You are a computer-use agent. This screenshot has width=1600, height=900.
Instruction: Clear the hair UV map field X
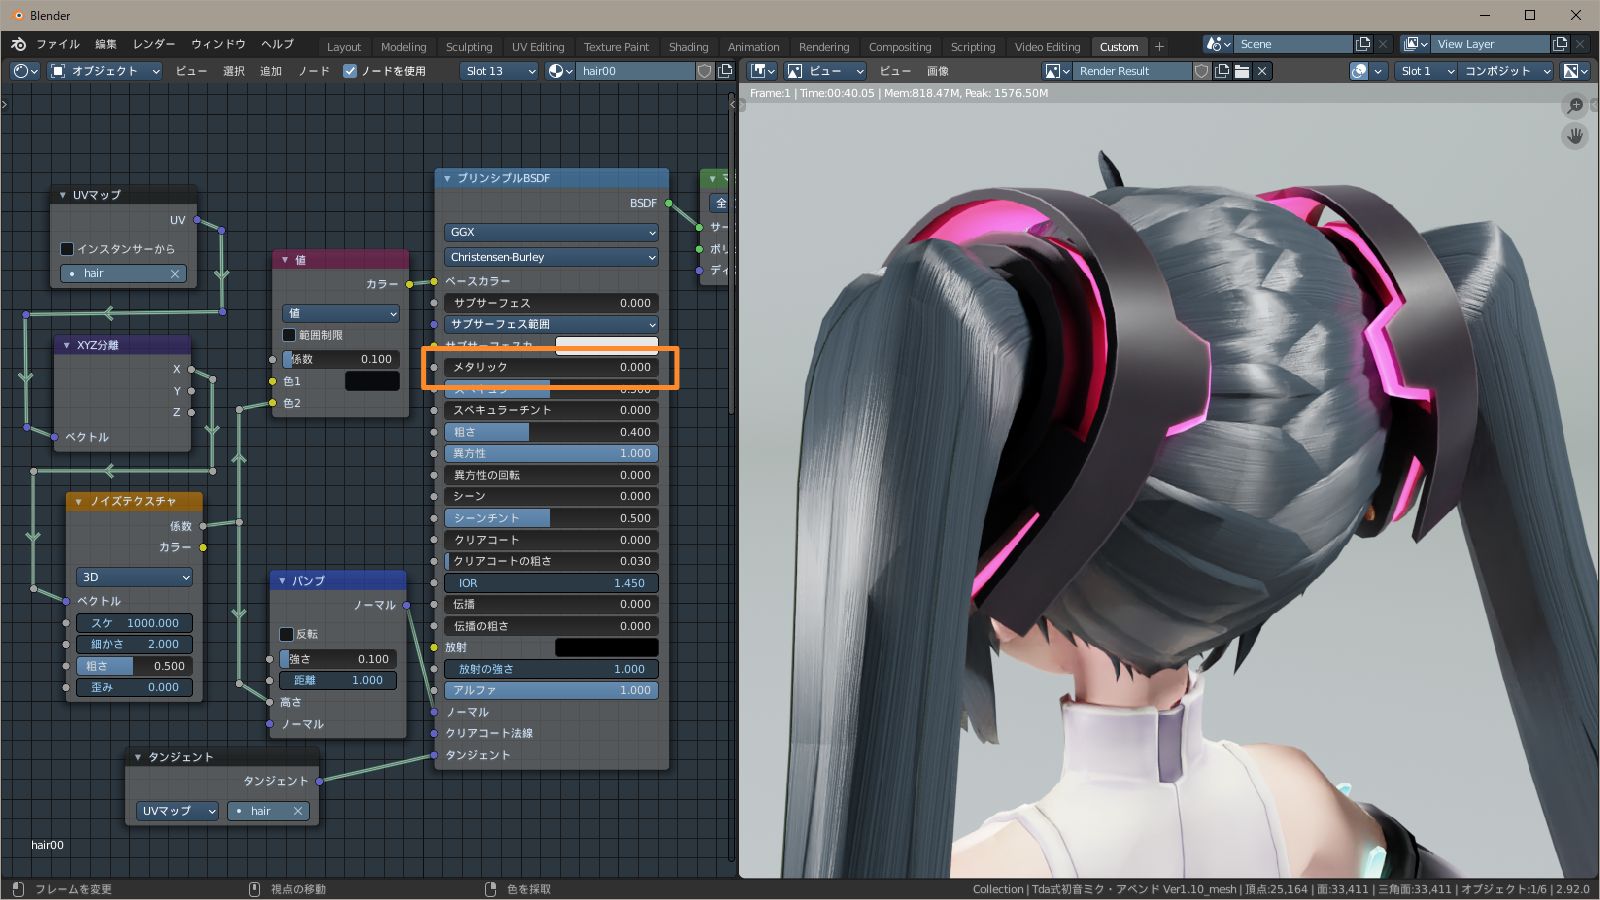(175, 273)
